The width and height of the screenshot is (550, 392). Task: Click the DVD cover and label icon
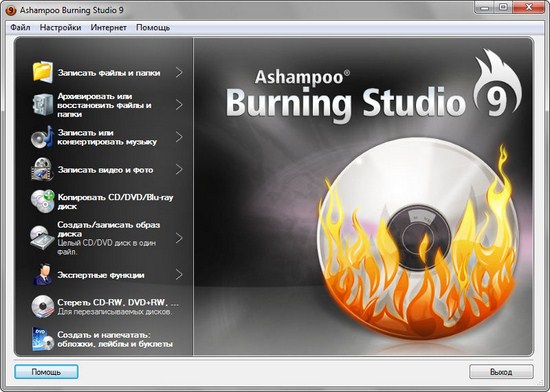(x=43, y=339)
